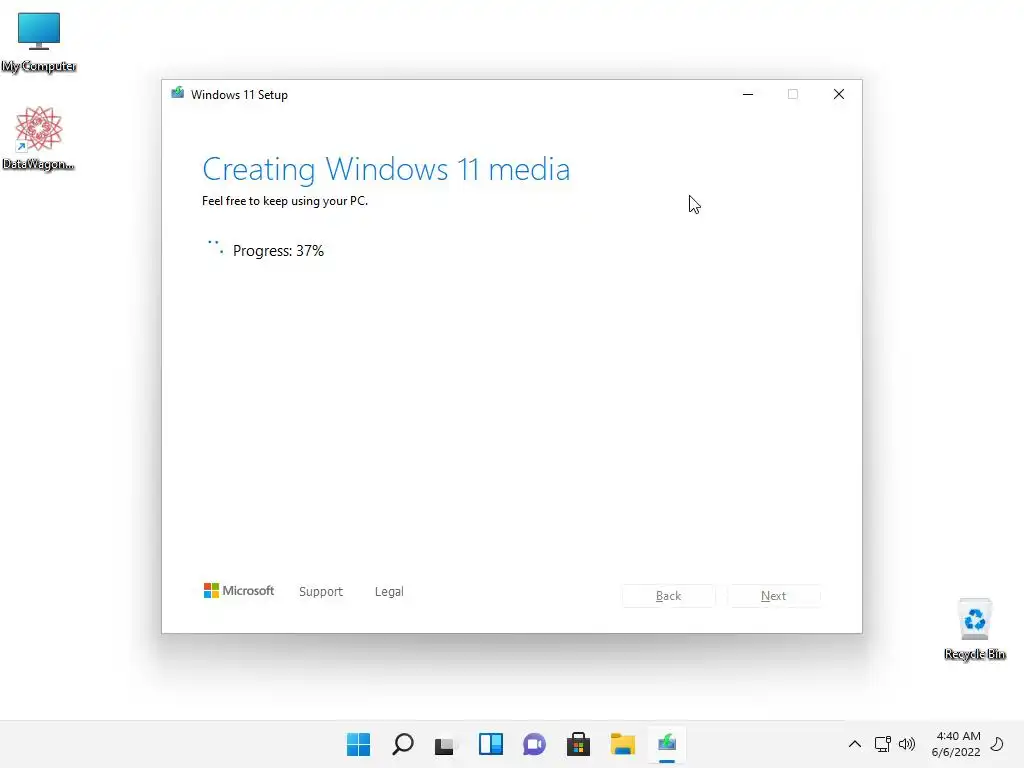Open Microsoft Store from the taskbar

pos(578,744)
